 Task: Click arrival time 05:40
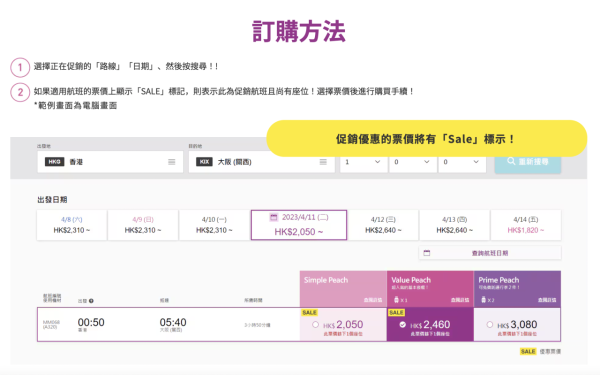click(173, 322)
